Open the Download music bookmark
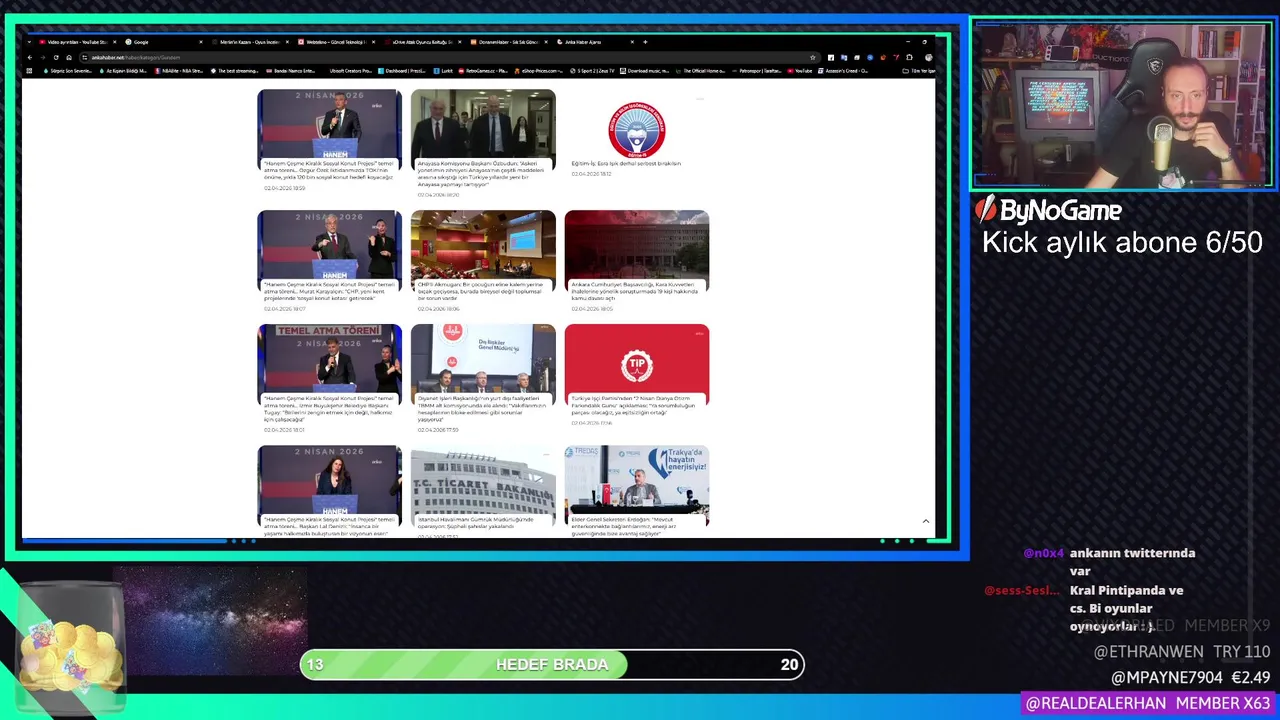This screenshot has height=720, width=1280. pyautogui.click(x=645, y=71)
